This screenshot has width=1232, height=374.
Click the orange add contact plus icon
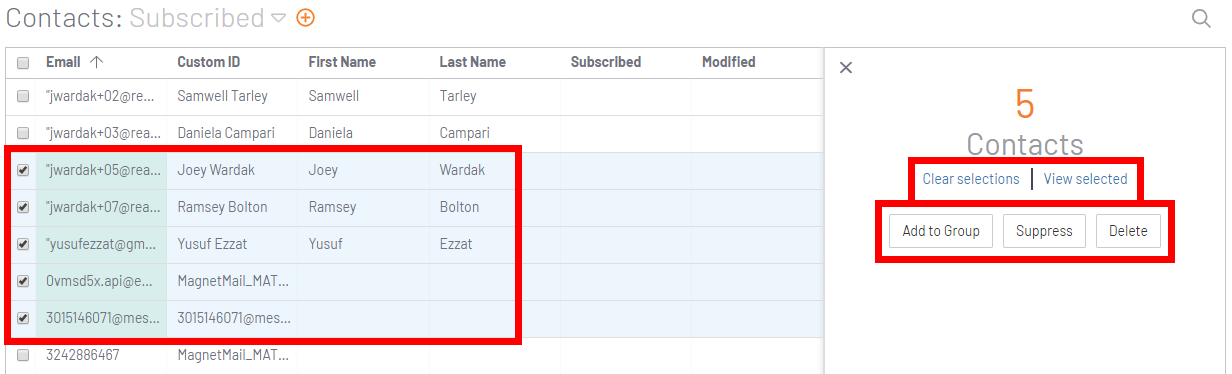[x=306, y=17]
